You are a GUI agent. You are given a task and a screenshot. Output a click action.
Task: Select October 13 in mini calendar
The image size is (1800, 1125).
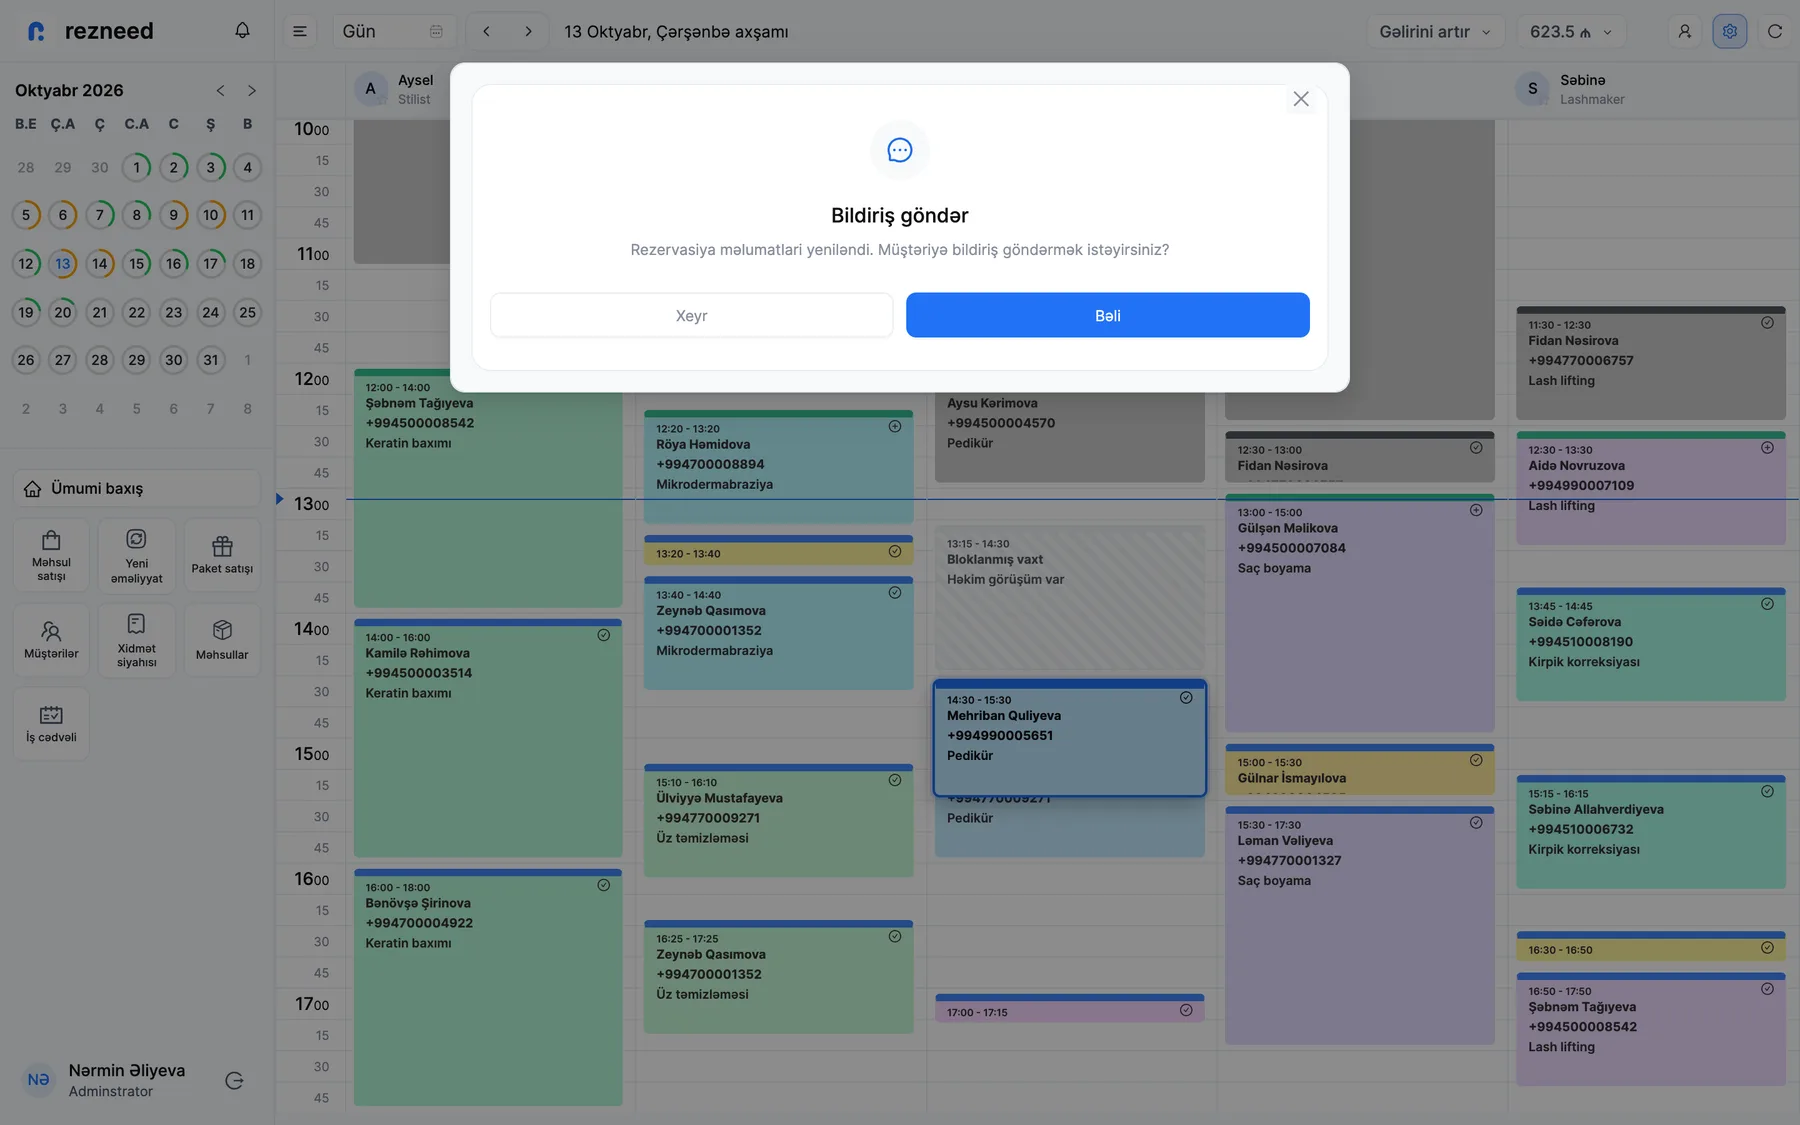pyautogui.click(x=63, y=264)
